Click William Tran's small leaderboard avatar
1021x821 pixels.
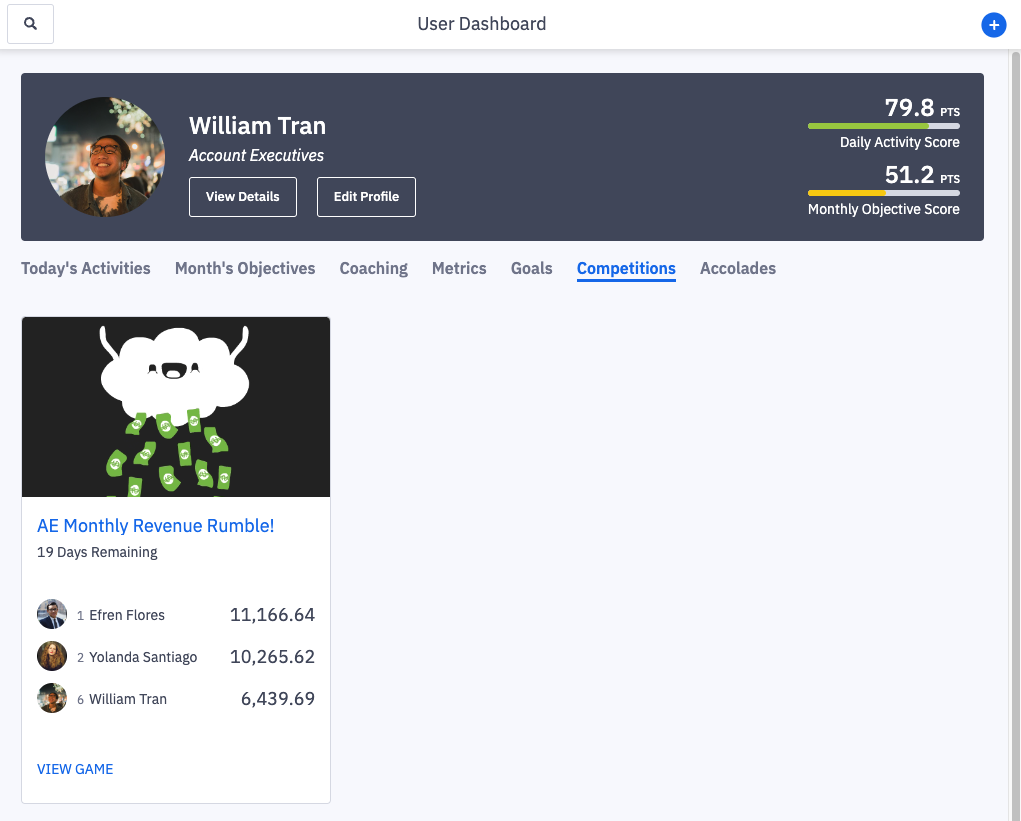(x=52, y=698)
